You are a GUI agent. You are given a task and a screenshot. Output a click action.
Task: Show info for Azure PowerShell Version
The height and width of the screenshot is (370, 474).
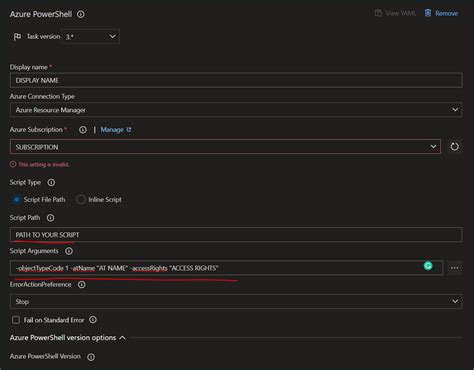pyautogui.click(x=91, y=357)
